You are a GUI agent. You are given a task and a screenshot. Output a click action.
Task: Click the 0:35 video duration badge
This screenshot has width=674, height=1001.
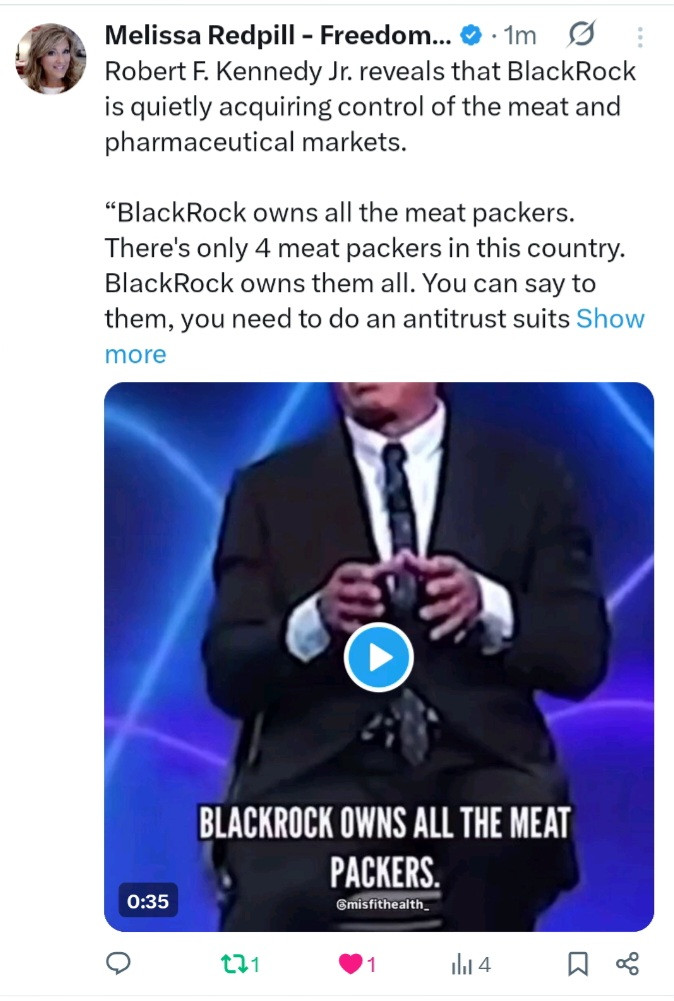point(148,900)
